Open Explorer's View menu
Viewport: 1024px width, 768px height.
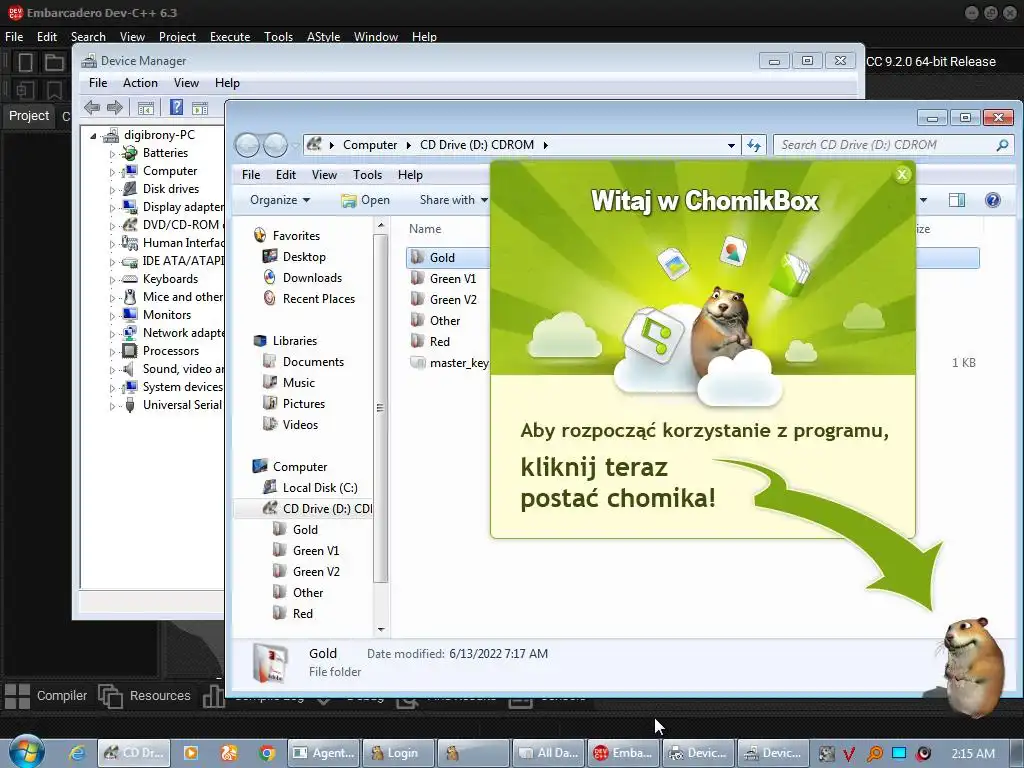(324, 175)
